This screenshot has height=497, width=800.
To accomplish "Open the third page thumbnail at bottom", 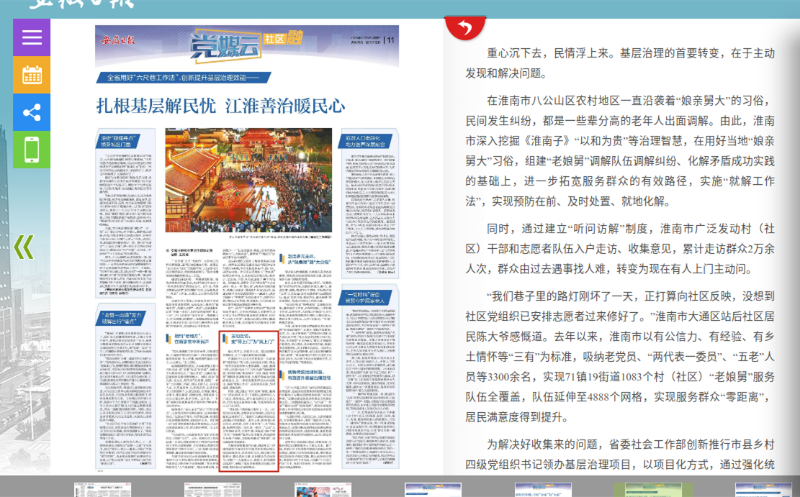I will (320, 490).
